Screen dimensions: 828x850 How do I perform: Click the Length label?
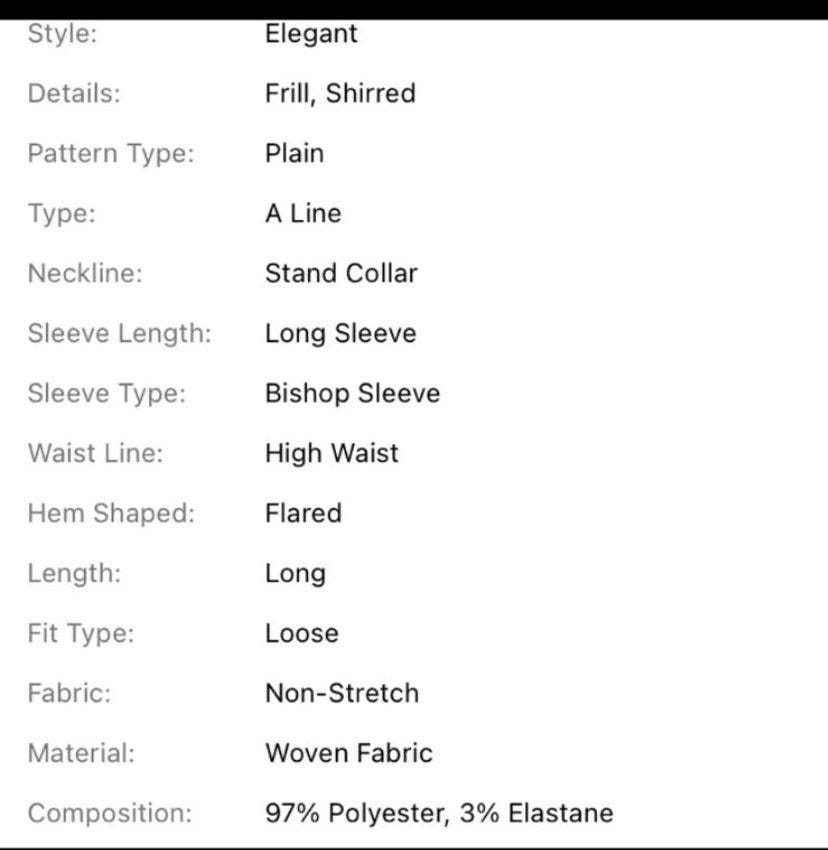tap(74, 574)
